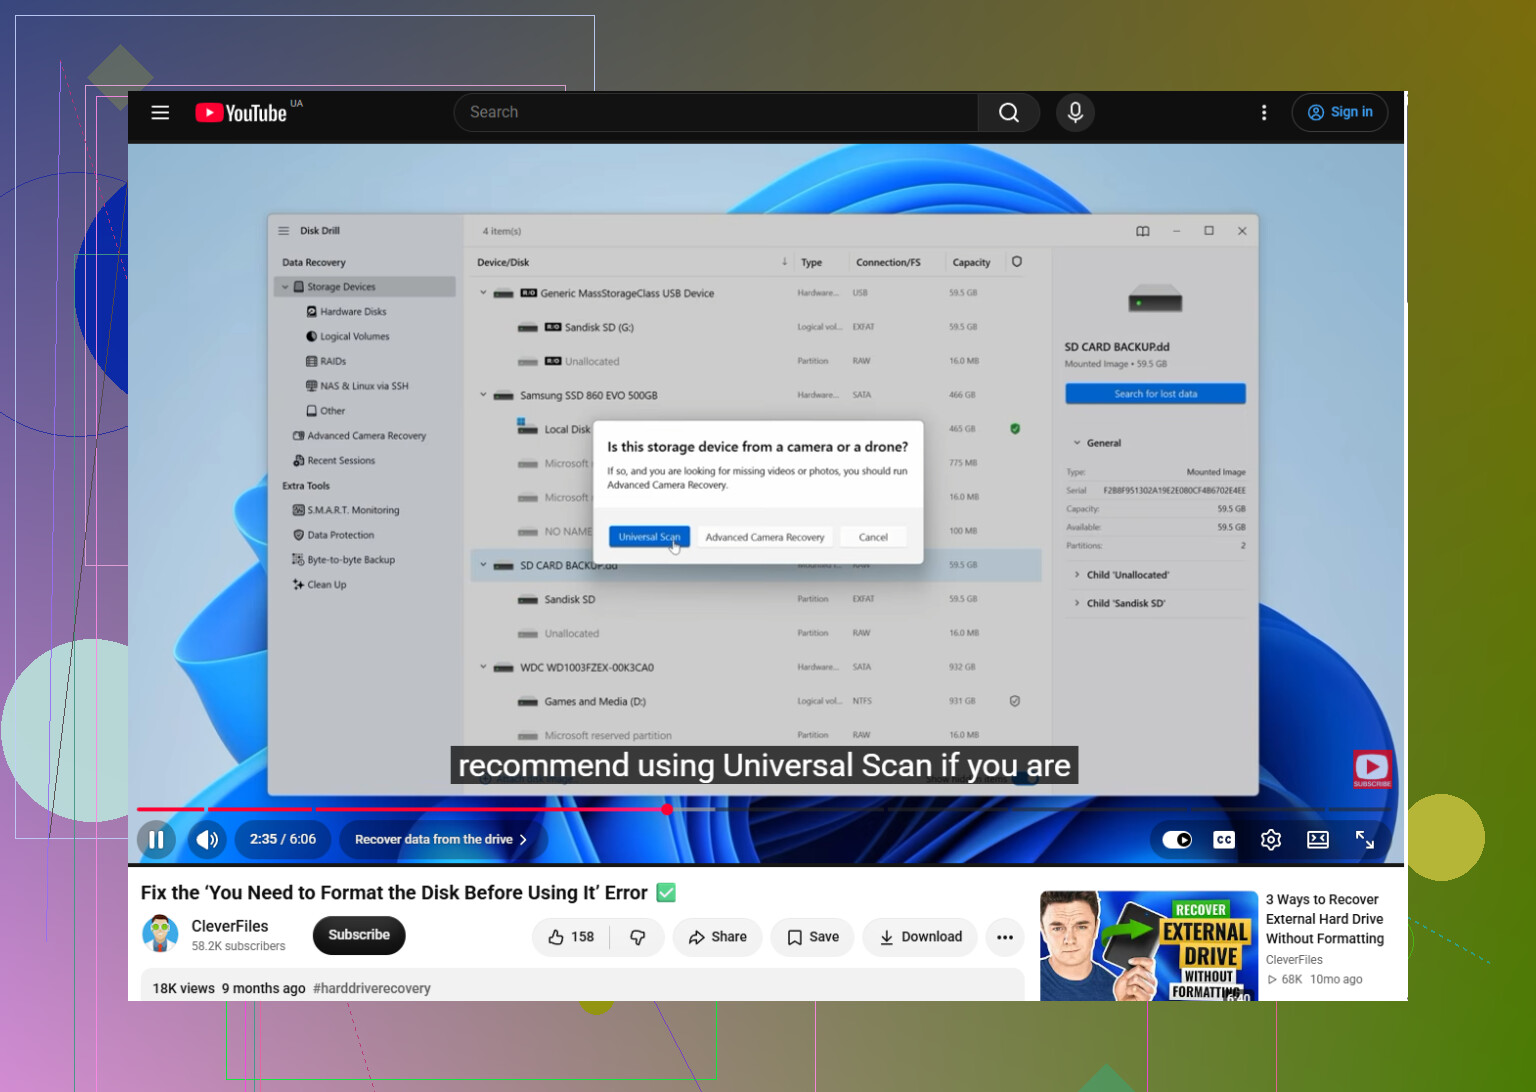The height and width of the screenshot is (1092, 1536).
Task: Expand Child 'Sandisk SD' section
Action: click(1077, 603)
